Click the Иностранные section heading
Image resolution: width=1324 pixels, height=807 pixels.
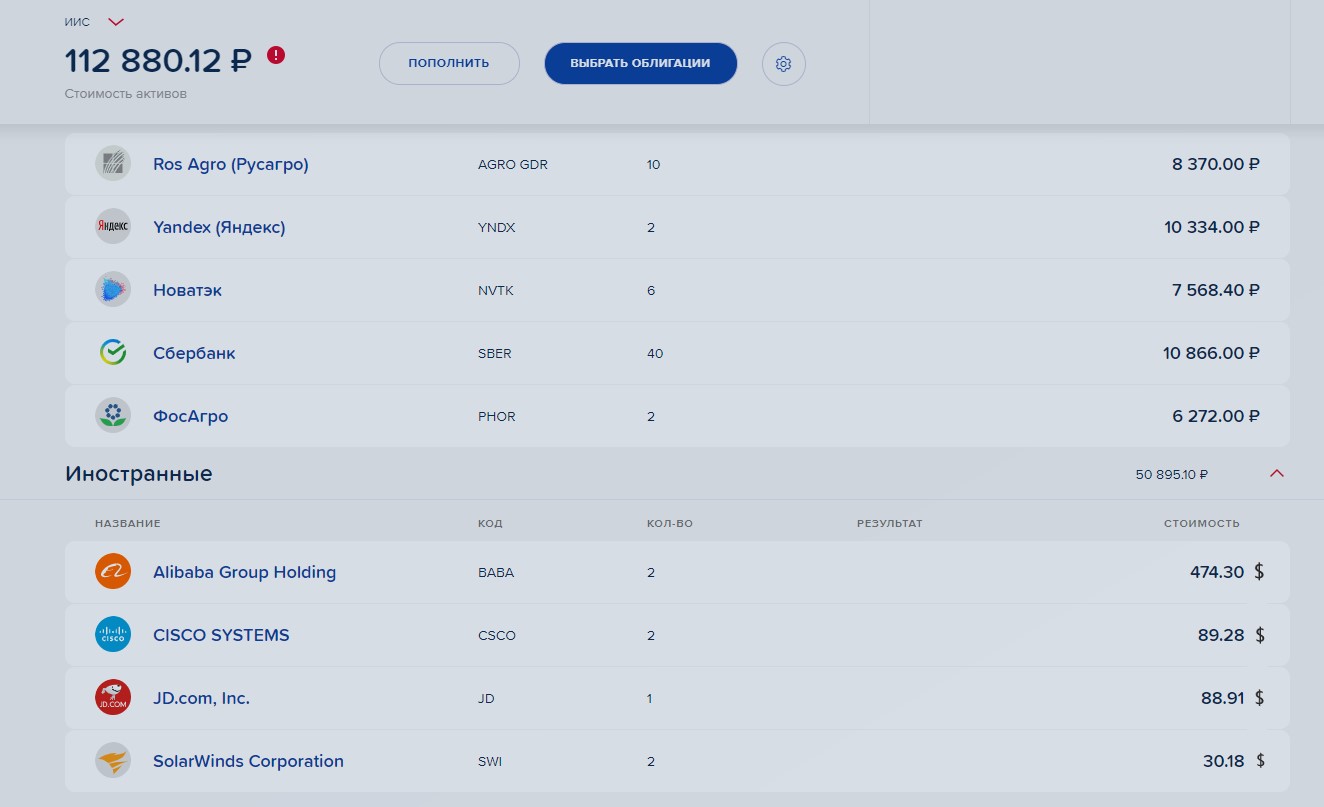[x=139, y=474]
